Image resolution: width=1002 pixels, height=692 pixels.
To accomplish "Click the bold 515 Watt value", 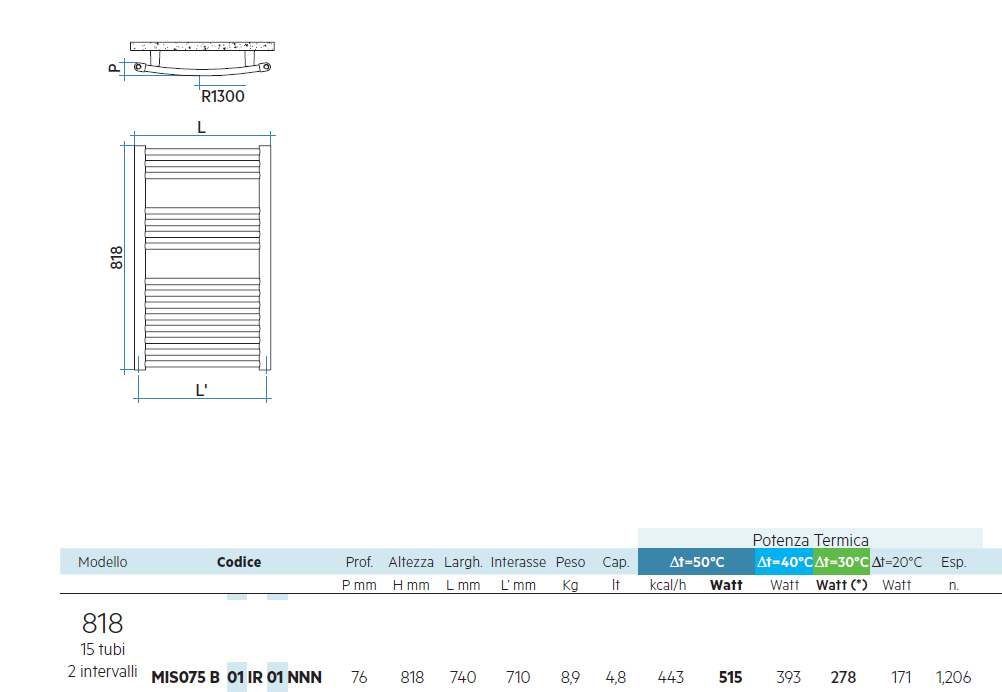I will pos(730,677).
